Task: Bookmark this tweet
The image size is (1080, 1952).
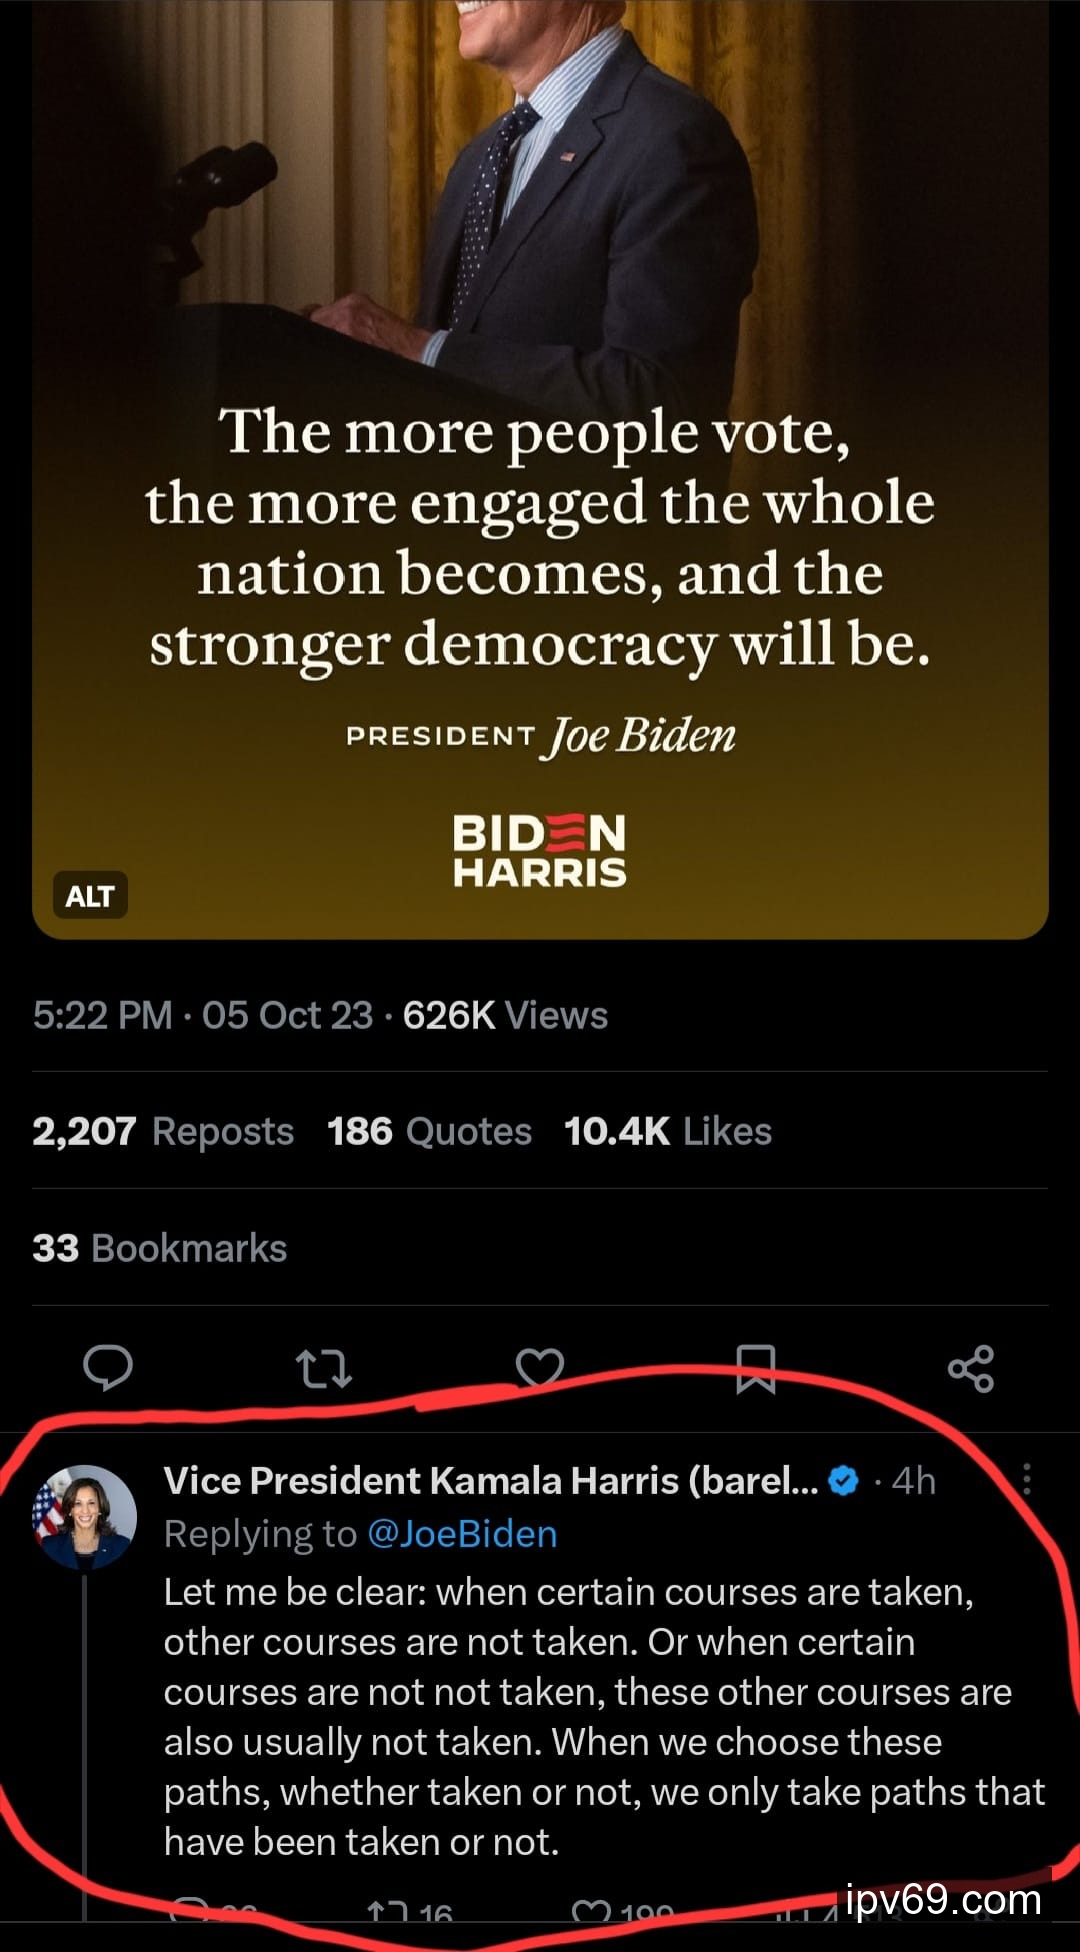Action: [x=756, y=1368]
